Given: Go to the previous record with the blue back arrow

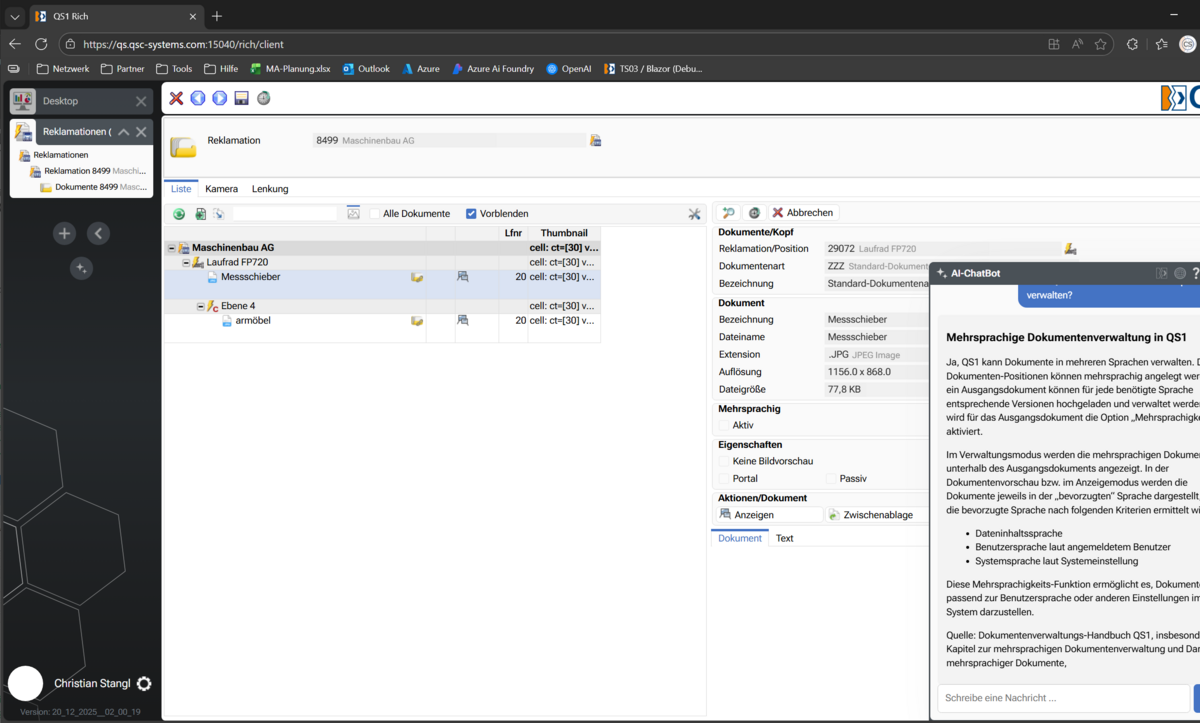Looking at the screenshot, I should click(x=198, y=98).
